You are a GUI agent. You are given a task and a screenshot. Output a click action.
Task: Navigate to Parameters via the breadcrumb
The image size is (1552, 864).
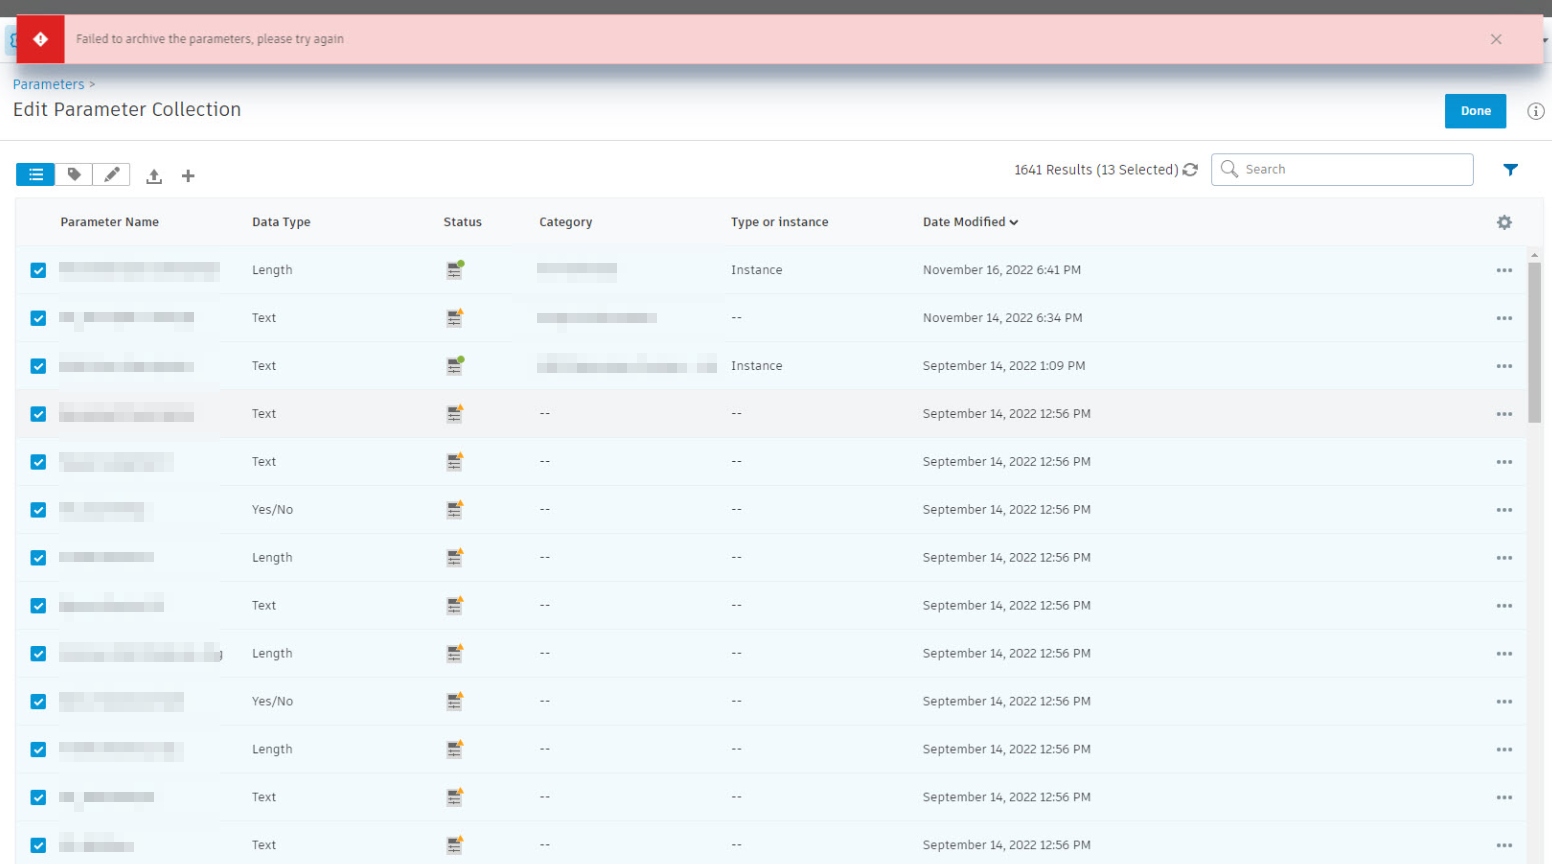pyautogui.click(x=47, y=84)
